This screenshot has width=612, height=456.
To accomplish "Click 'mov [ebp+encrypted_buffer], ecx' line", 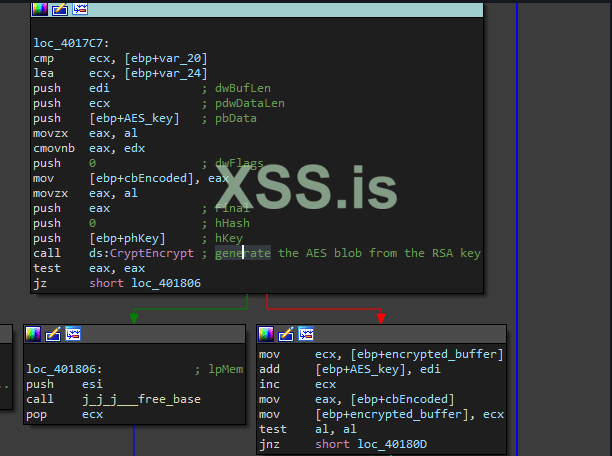I will pyautogui.click(x=381, y=415).
